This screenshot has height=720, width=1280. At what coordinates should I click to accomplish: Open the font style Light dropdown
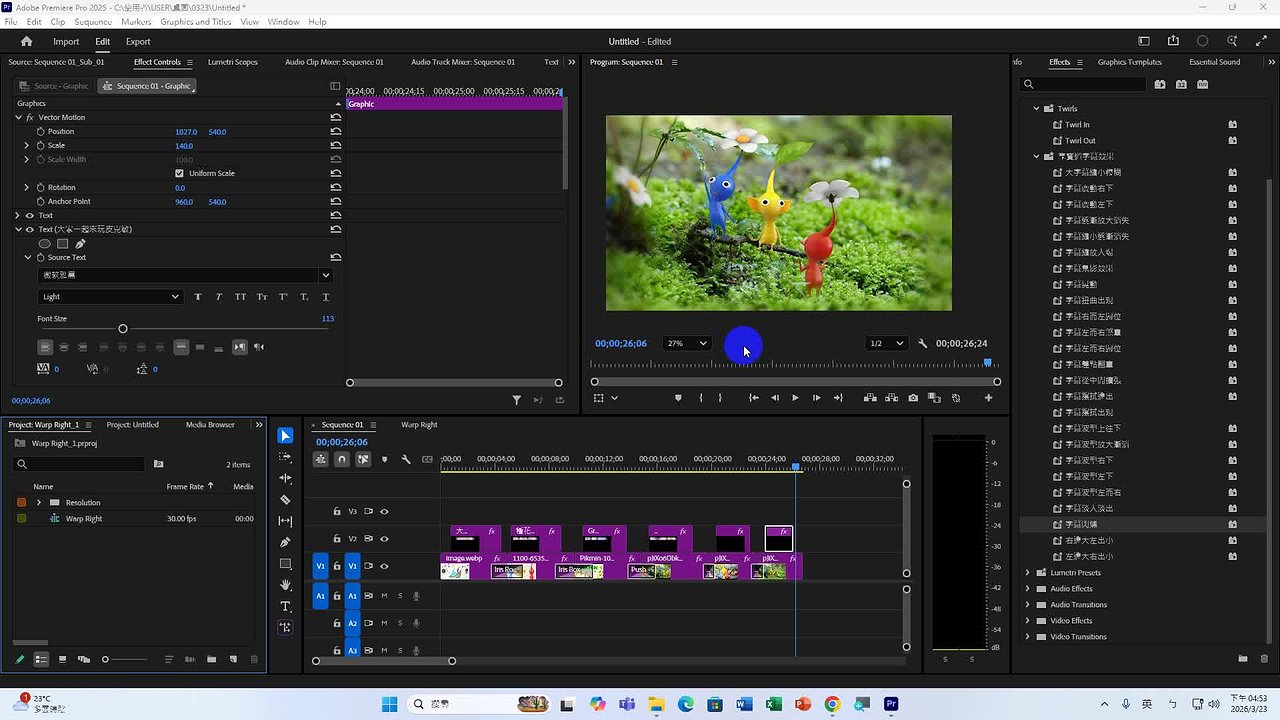pos(110,297)
